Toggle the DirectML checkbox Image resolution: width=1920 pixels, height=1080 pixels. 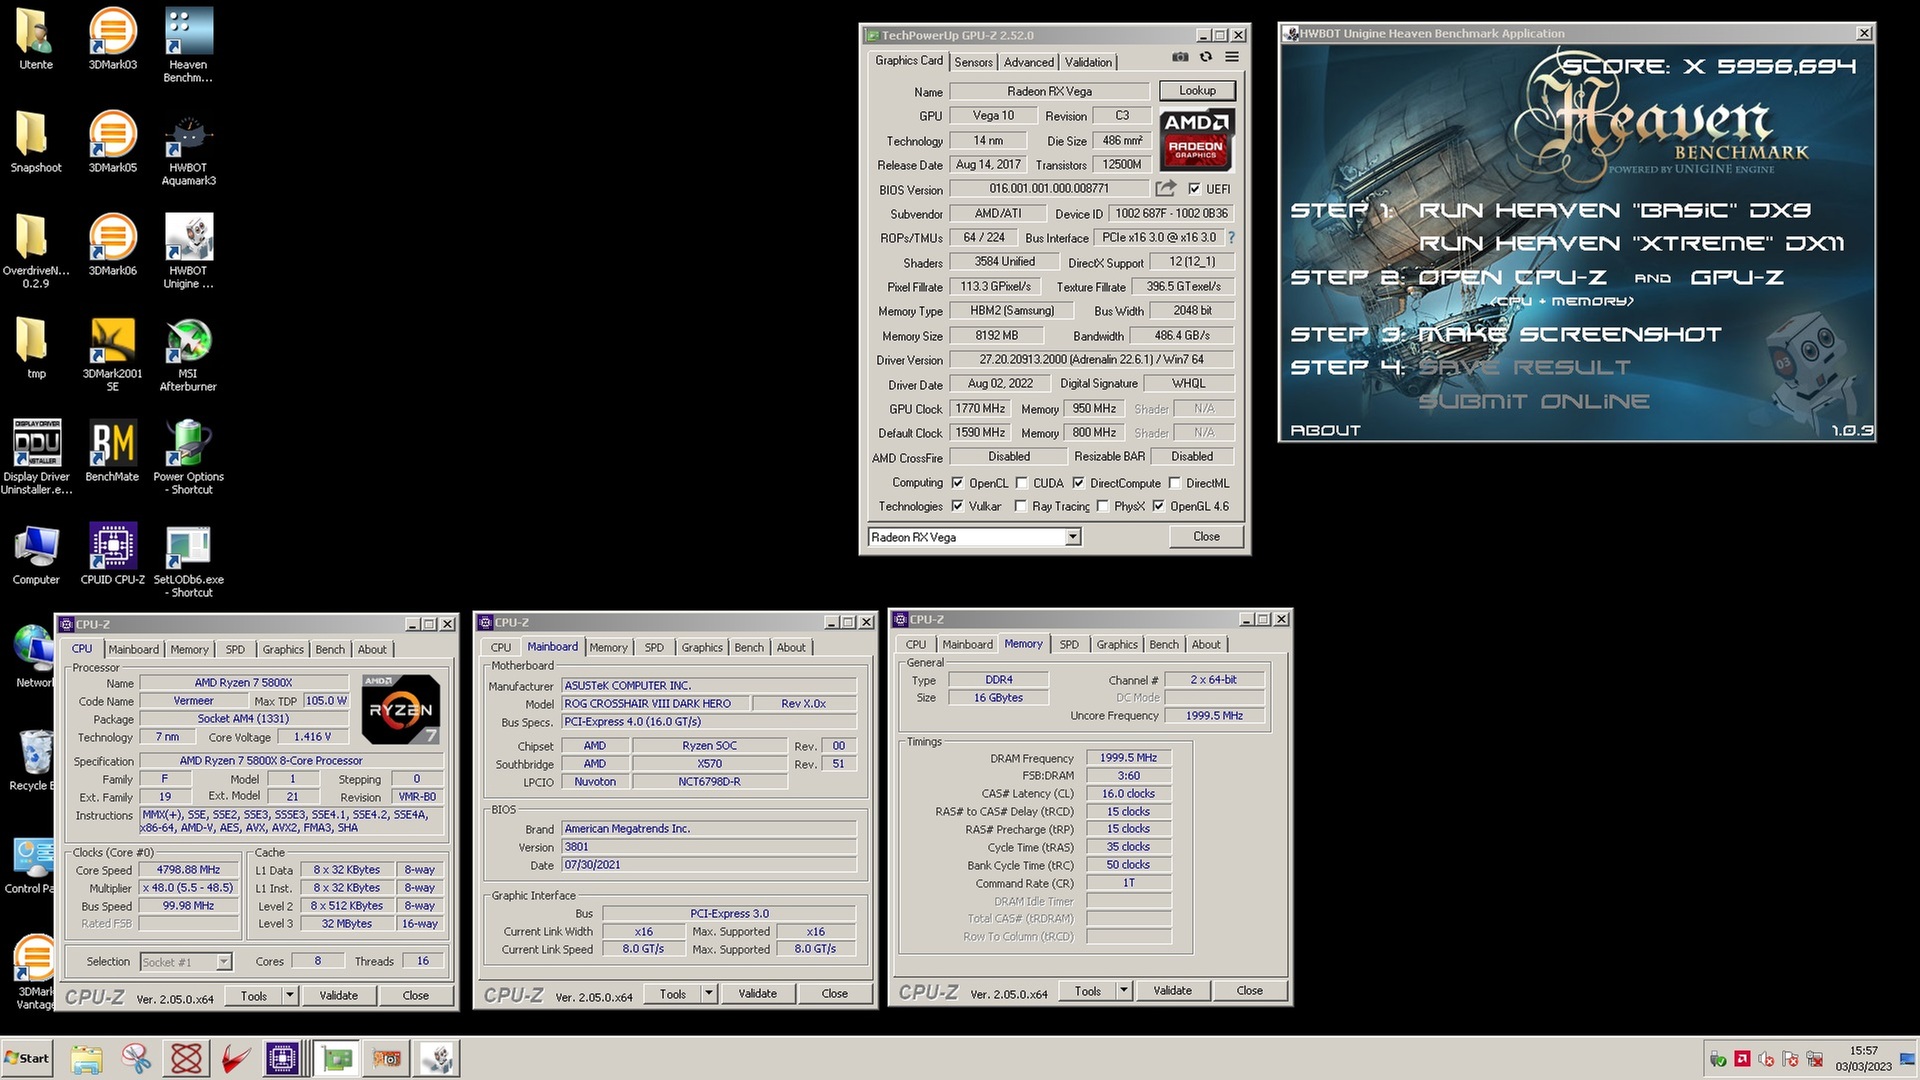pyautogui.click(x=1175, y=483)
